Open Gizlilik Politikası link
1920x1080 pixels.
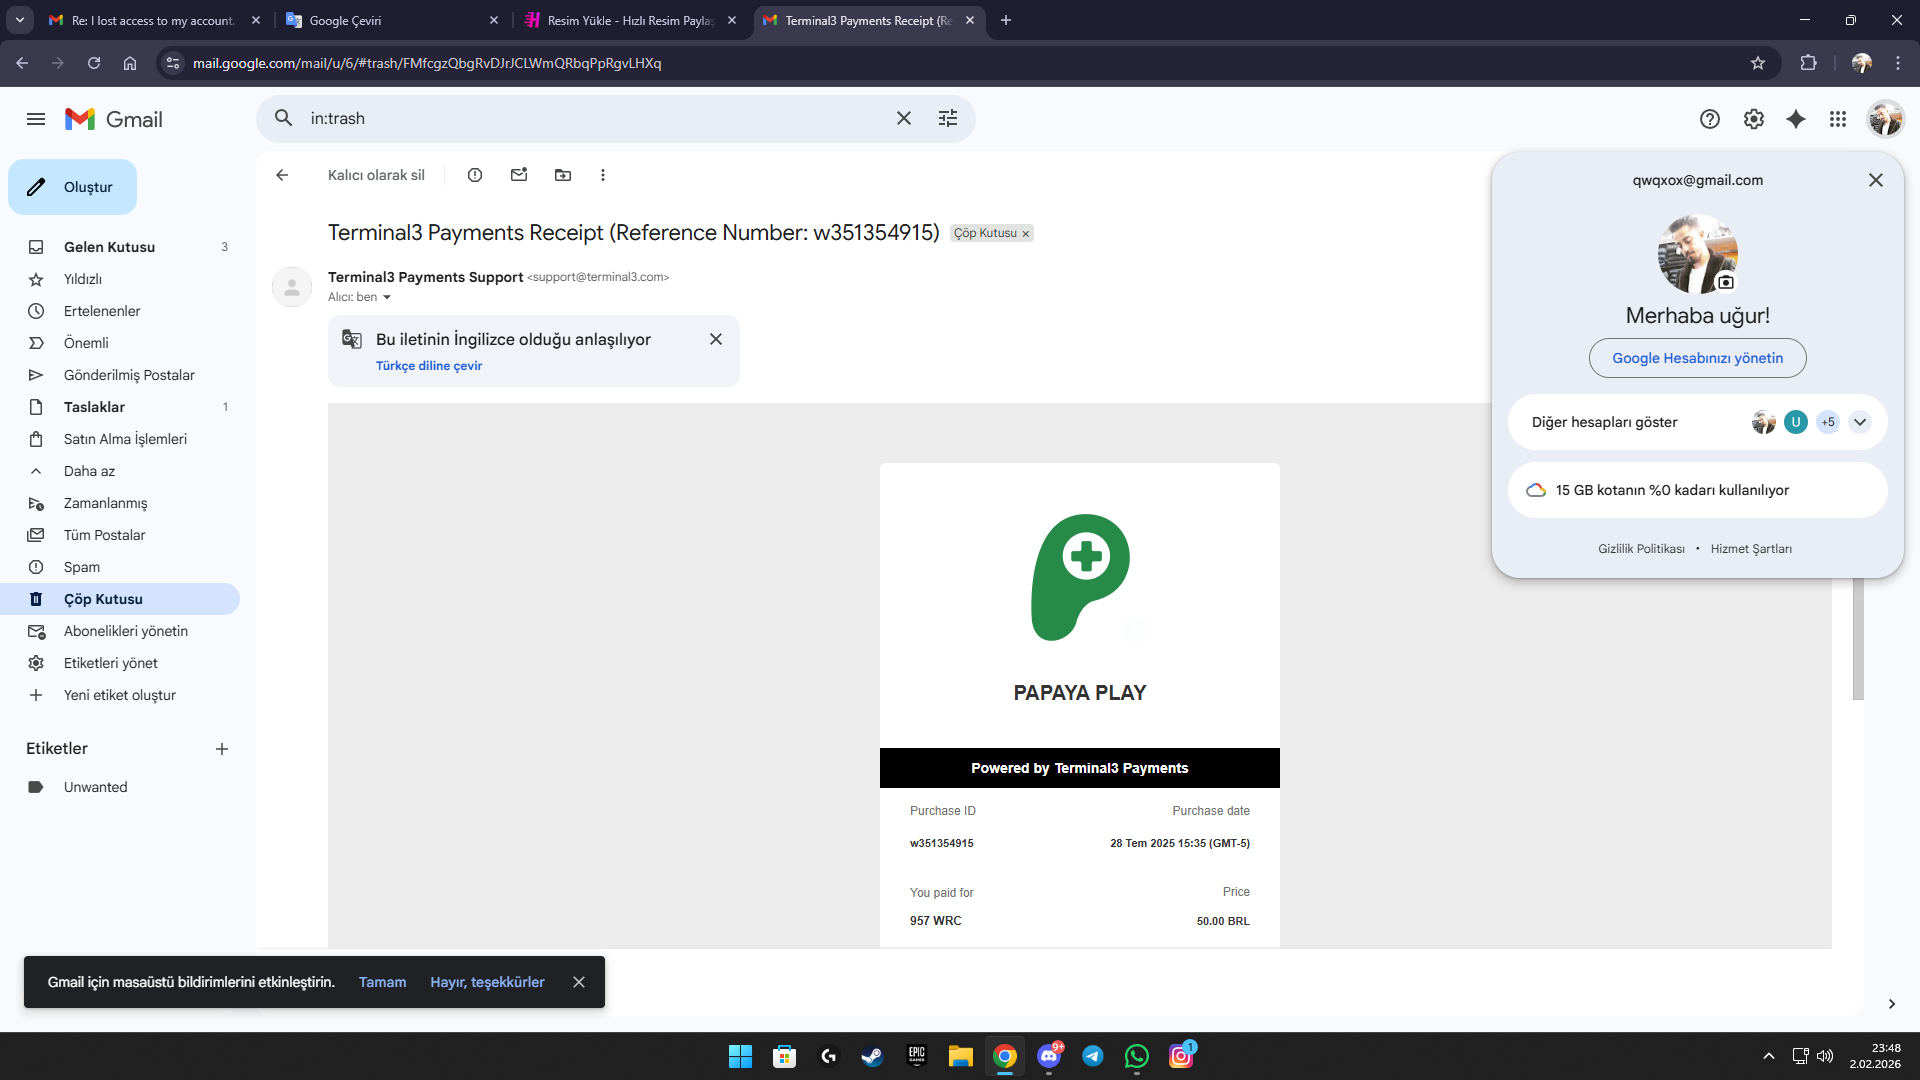(x=1641, y=549)
